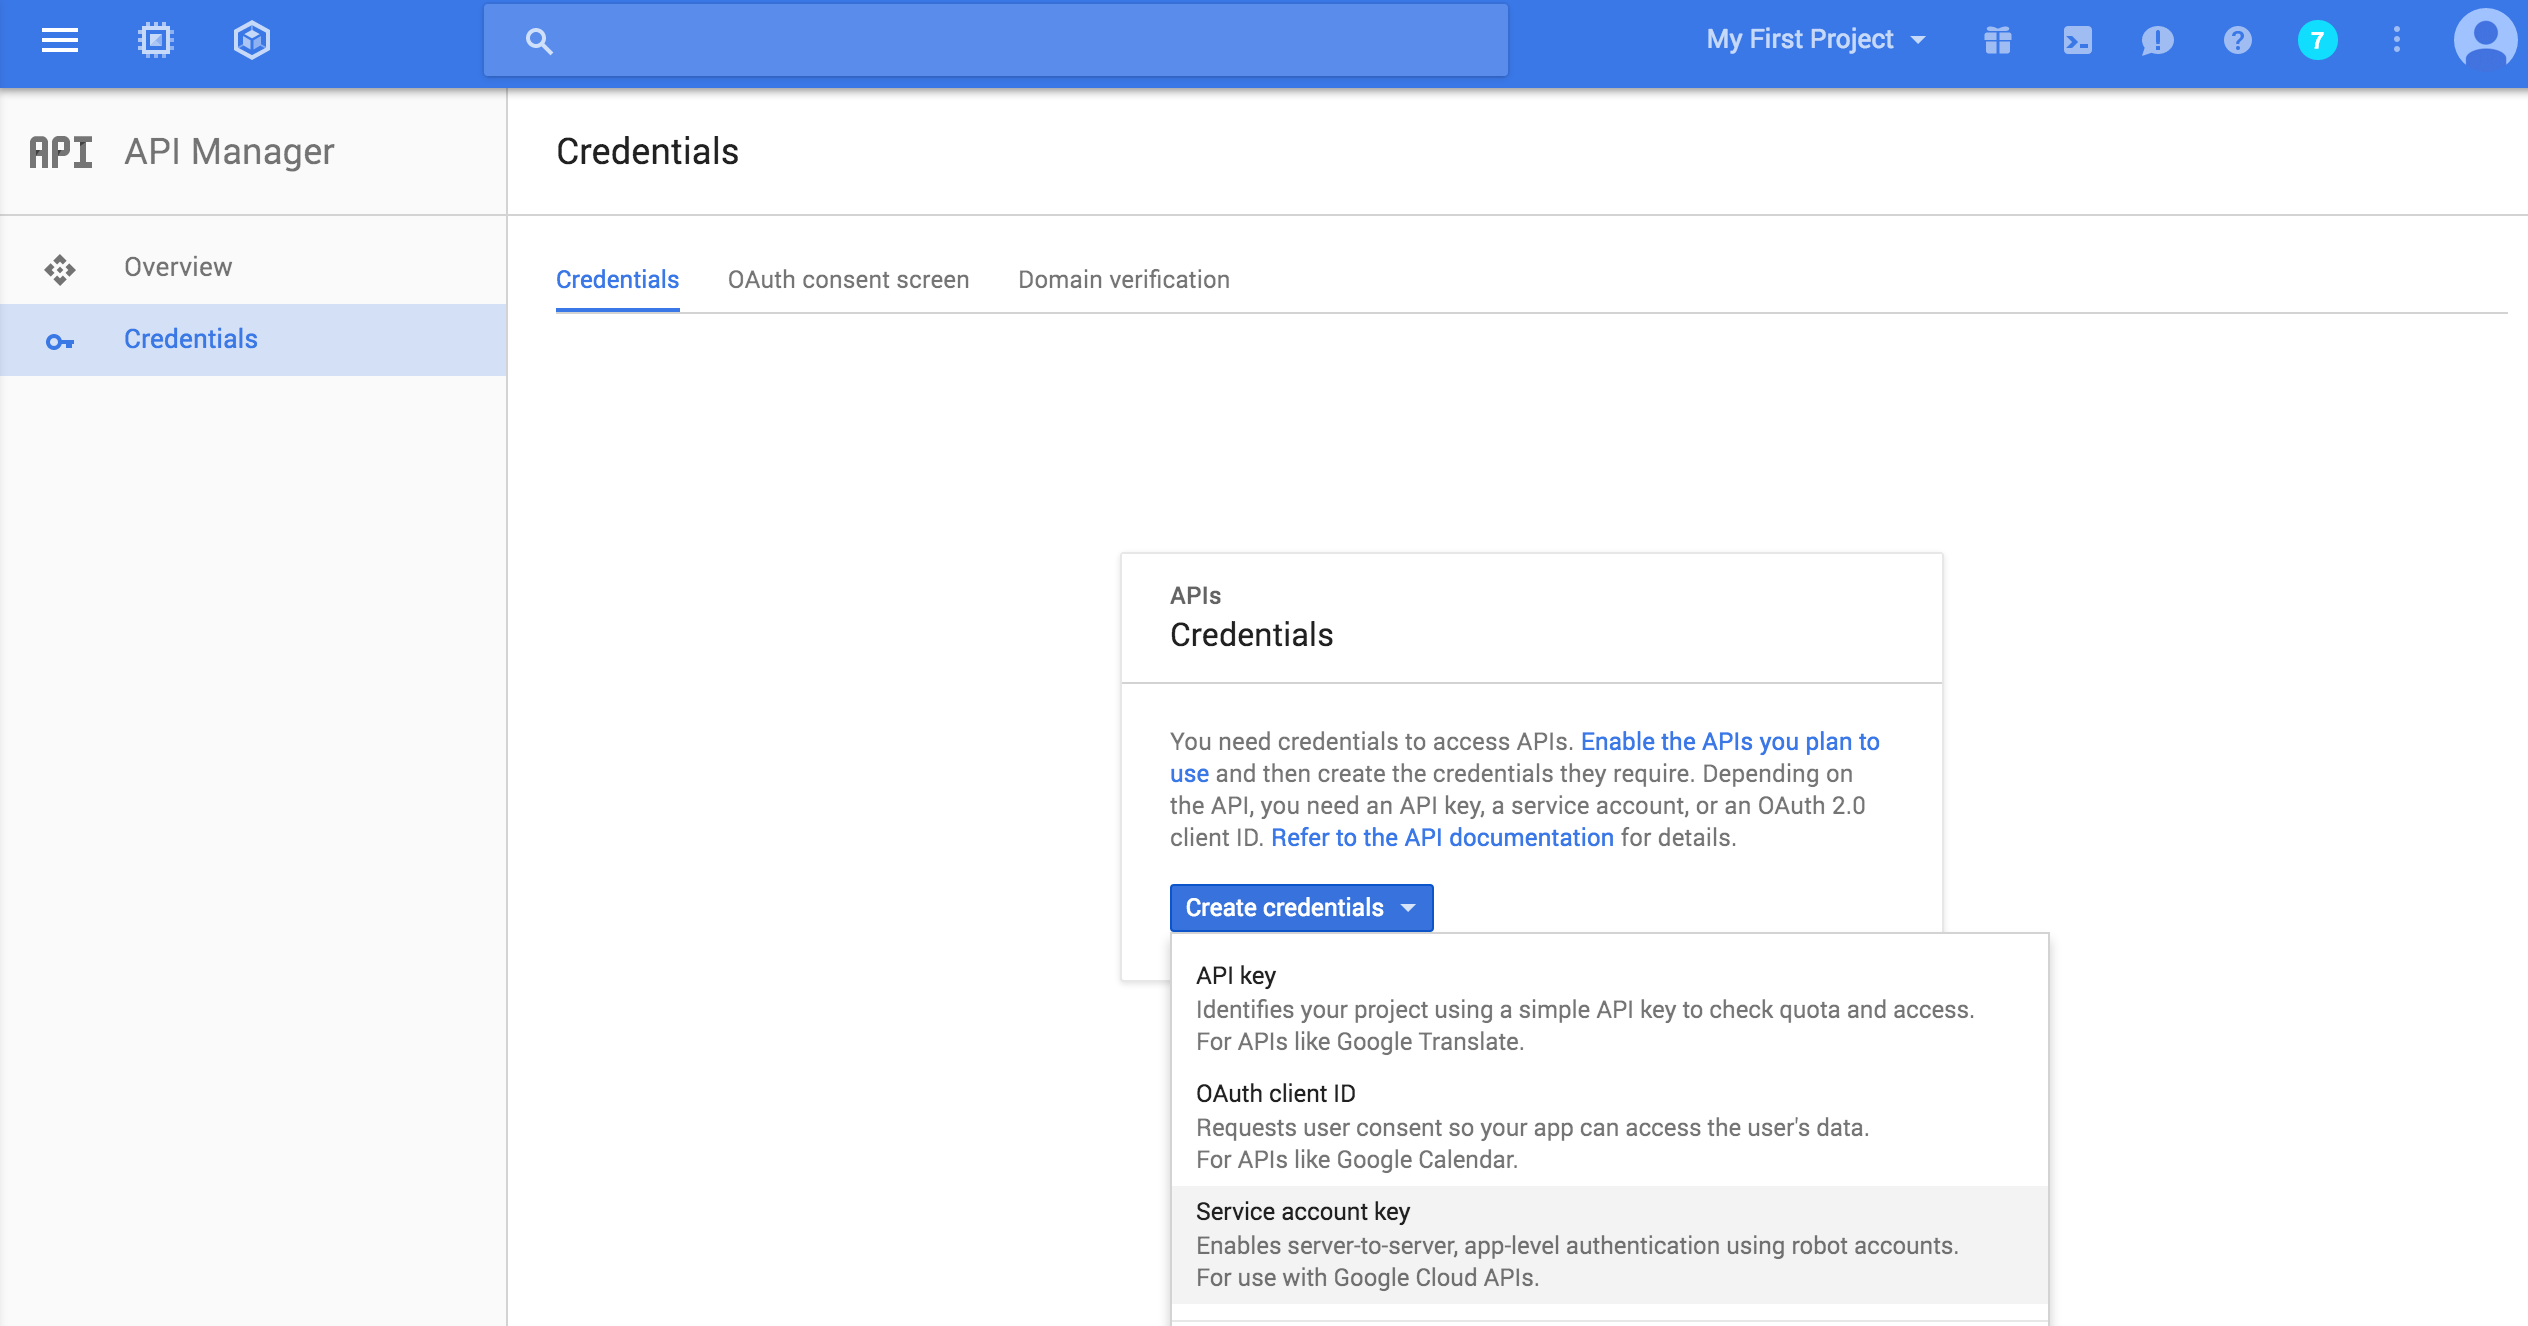Click the Compute Engine chip icon
Screen dimensions: 2528x1326
155,40
